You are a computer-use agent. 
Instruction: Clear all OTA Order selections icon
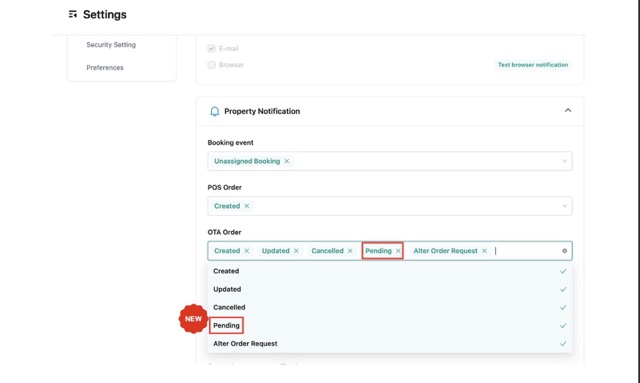(564, 251)
